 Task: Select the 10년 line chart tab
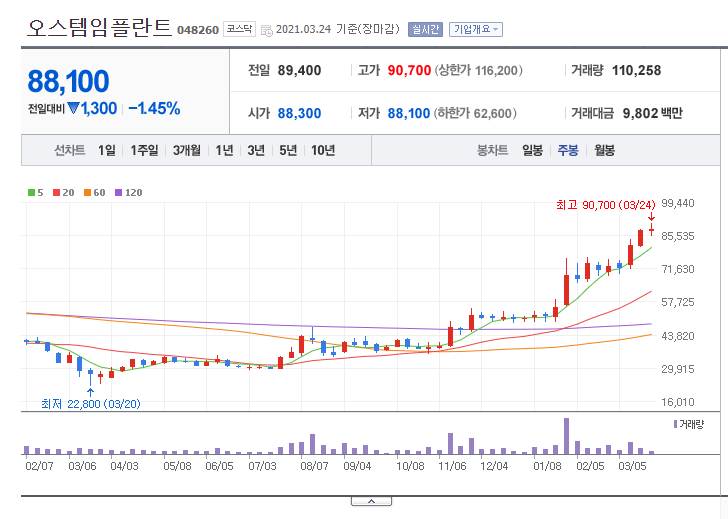(x=323, y=150)
